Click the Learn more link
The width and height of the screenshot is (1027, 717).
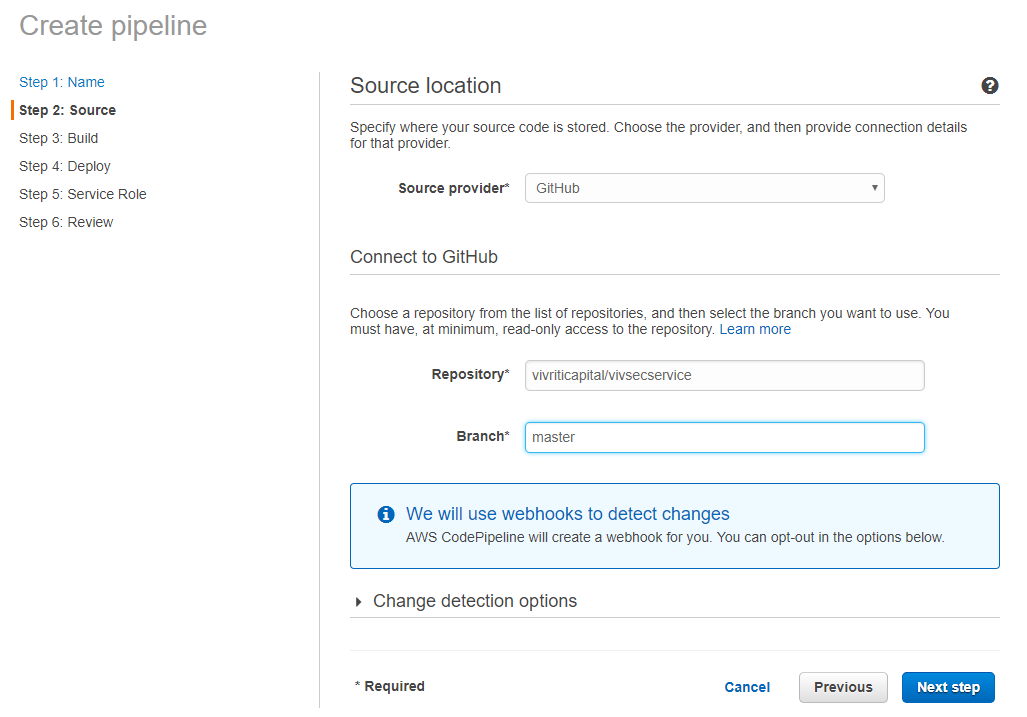[755, 329]
